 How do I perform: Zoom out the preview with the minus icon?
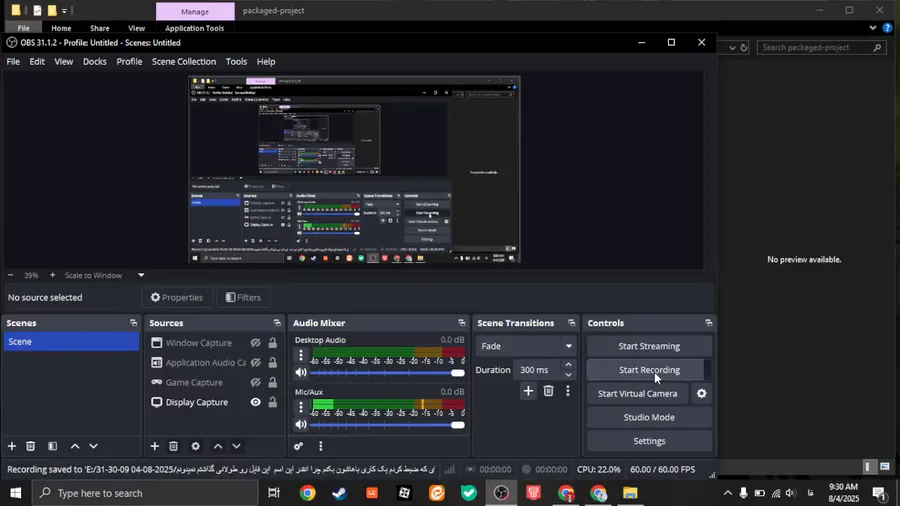click(10, 275)
